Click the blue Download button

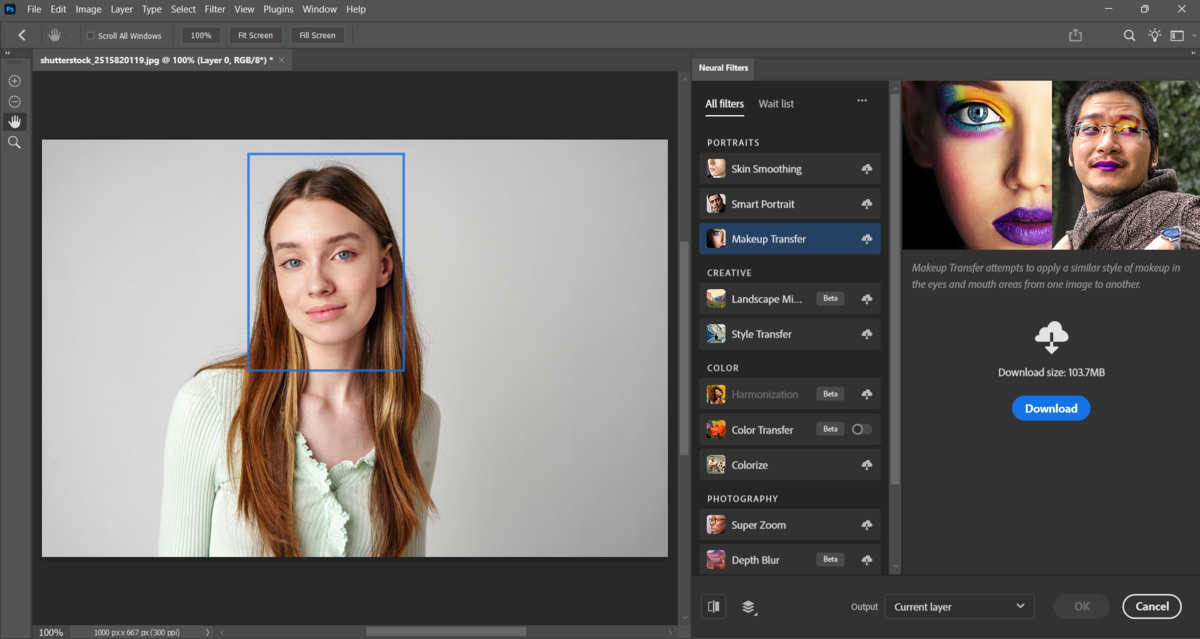point(1051,408)
